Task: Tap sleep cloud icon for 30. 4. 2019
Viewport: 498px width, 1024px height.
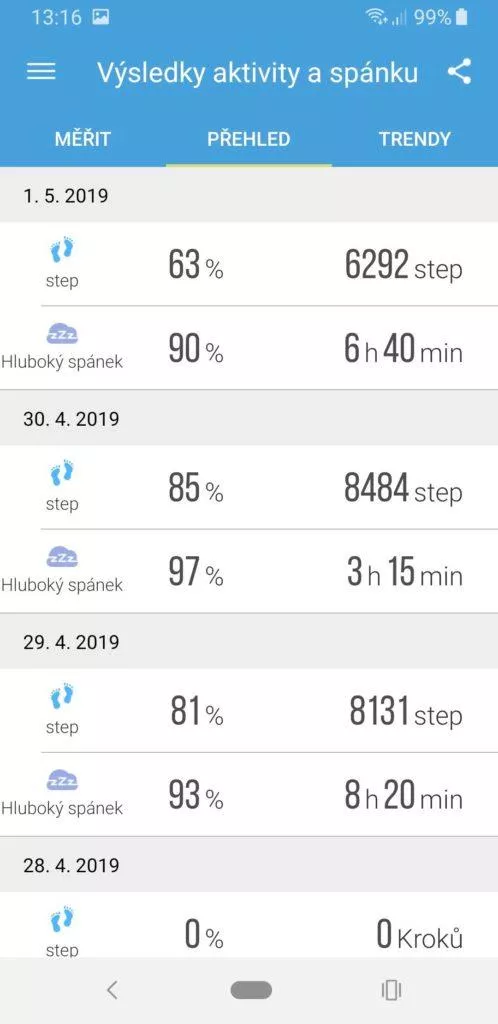Action: 62,558
